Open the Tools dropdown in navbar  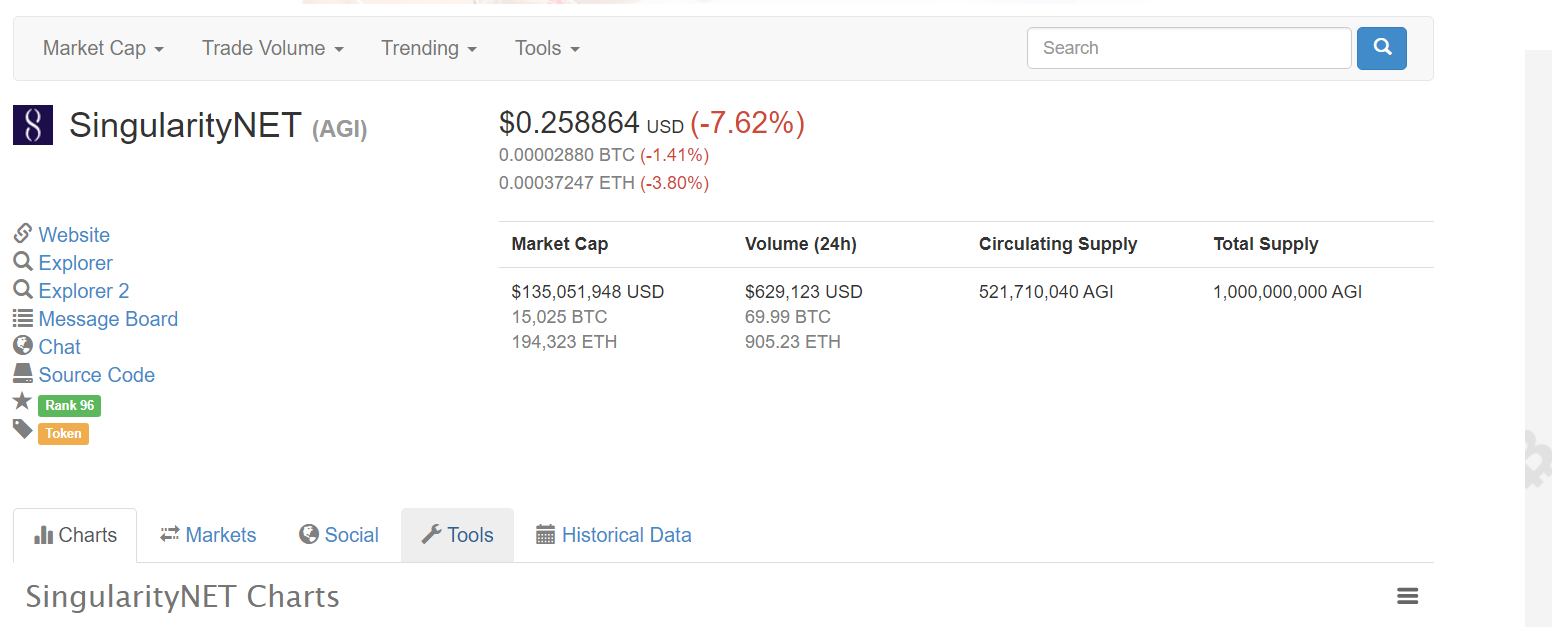(x=547, y=48)
